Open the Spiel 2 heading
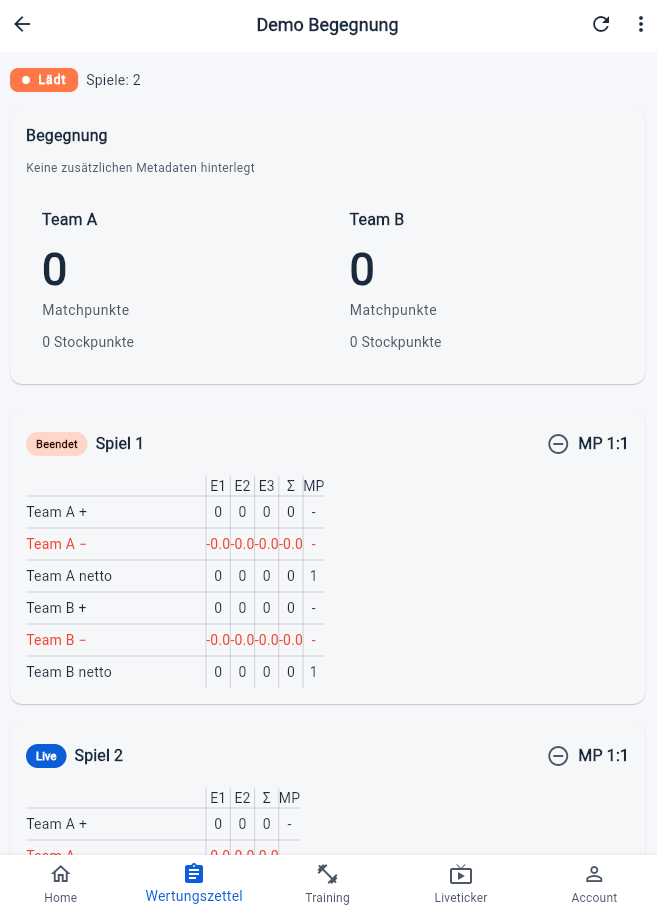Image resolution: width=657 pixels, height=909 pixels. (98, 756)
